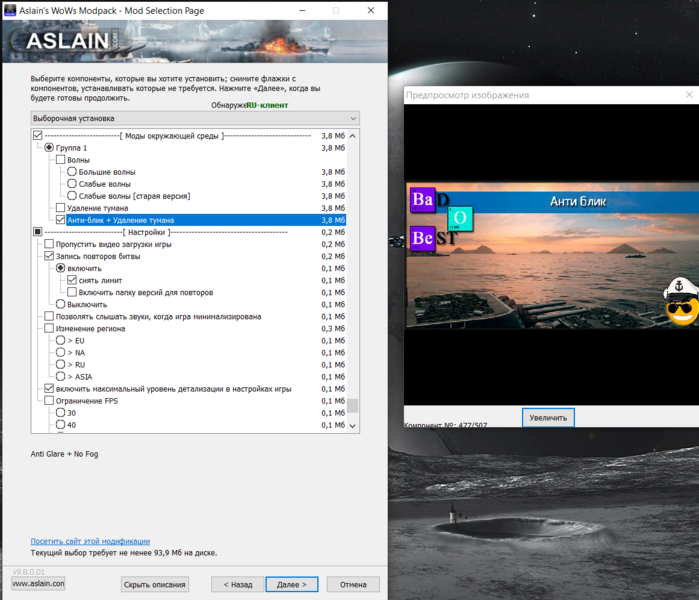Click Скрыть описания button
The height and width of the screenshot is (600, 699).
[x=155, y=584]
